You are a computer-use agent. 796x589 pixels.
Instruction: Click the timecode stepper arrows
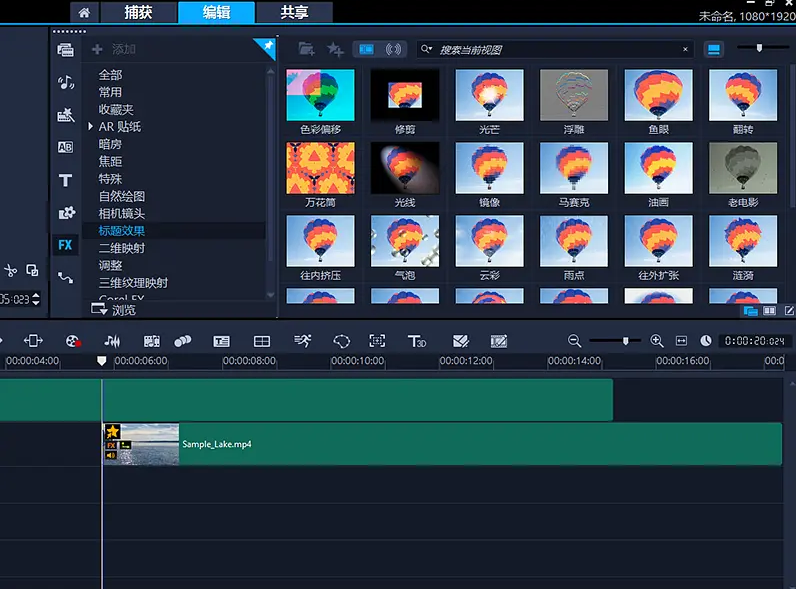coord(36,299)
